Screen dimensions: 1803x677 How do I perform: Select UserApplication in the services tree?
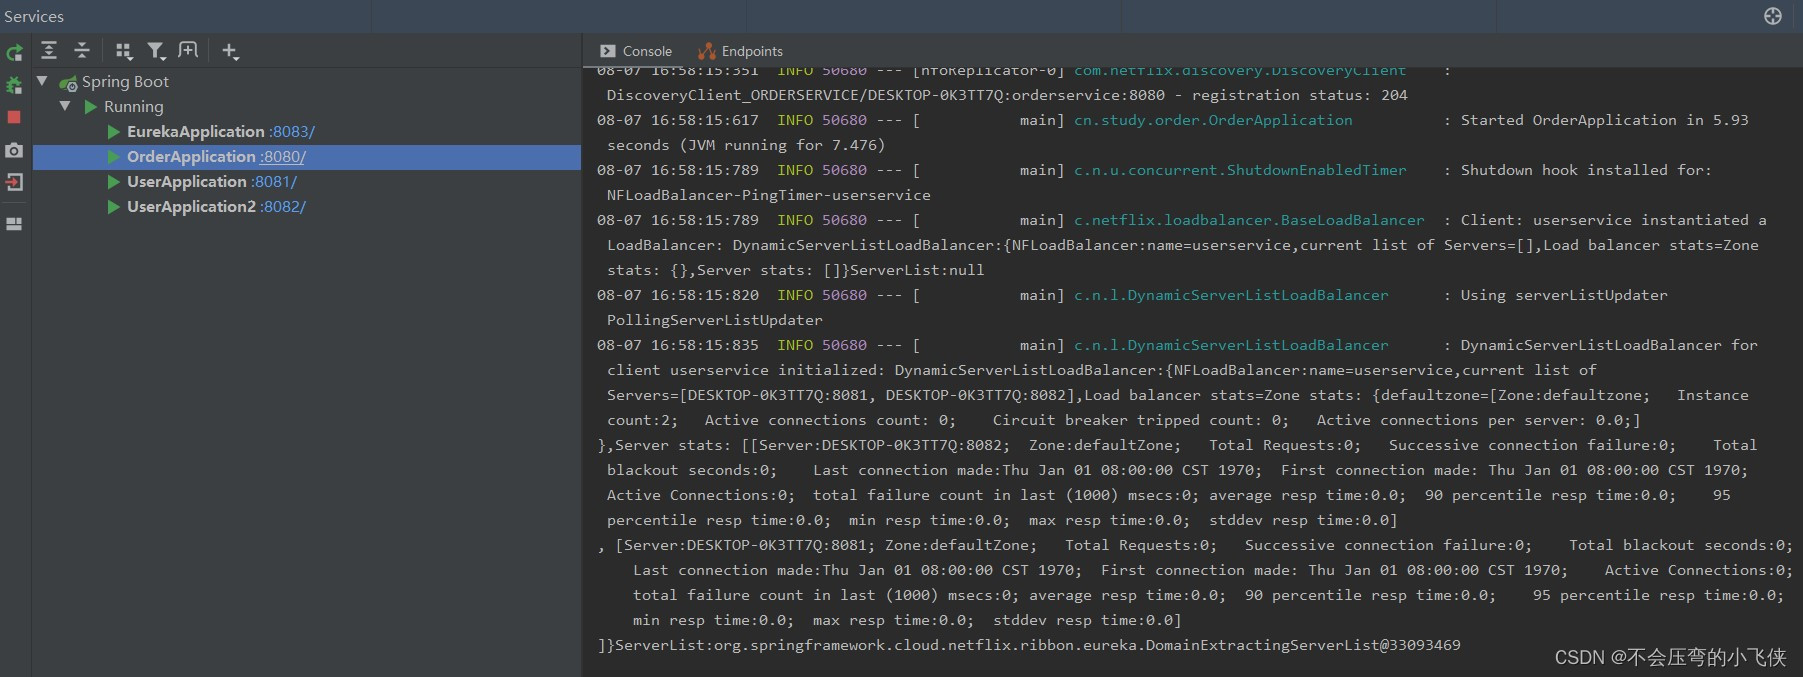pyautogui.click(x=186, y=182)
